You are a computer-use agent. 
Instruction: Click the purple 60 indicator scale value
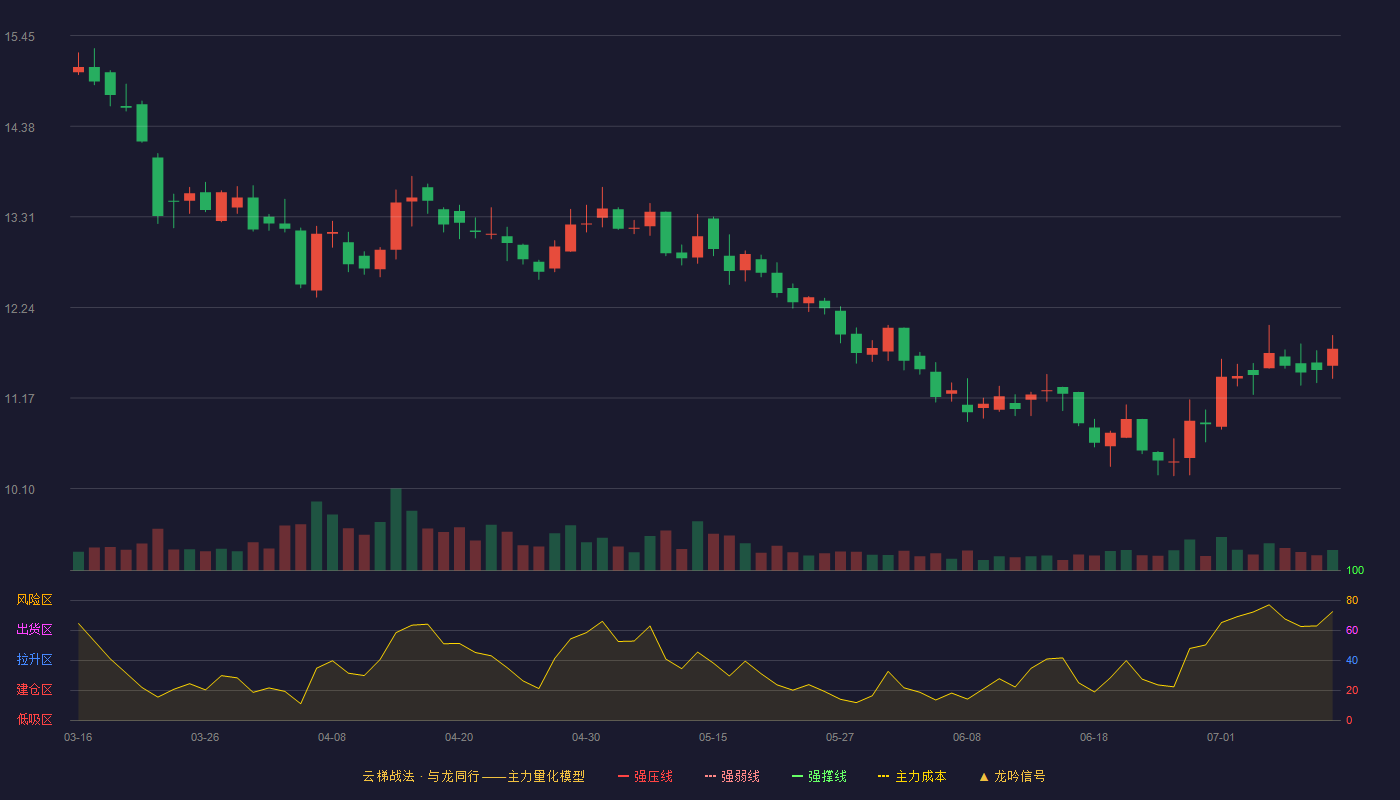(x=1352, y=630)
